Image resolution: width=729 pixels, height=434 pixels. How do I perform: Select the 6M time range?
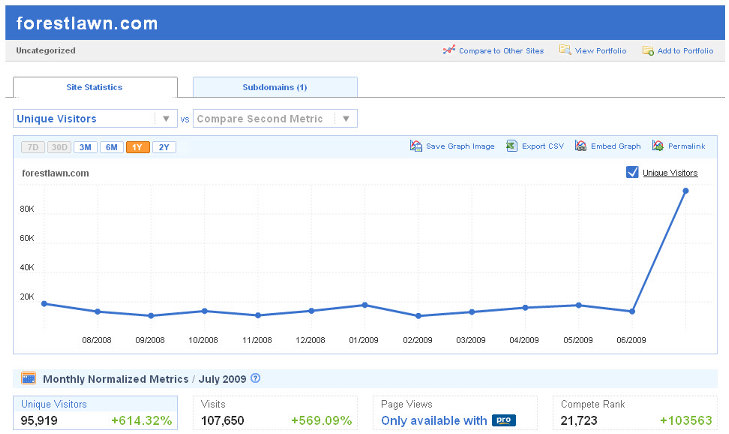(x=112, y=147)
